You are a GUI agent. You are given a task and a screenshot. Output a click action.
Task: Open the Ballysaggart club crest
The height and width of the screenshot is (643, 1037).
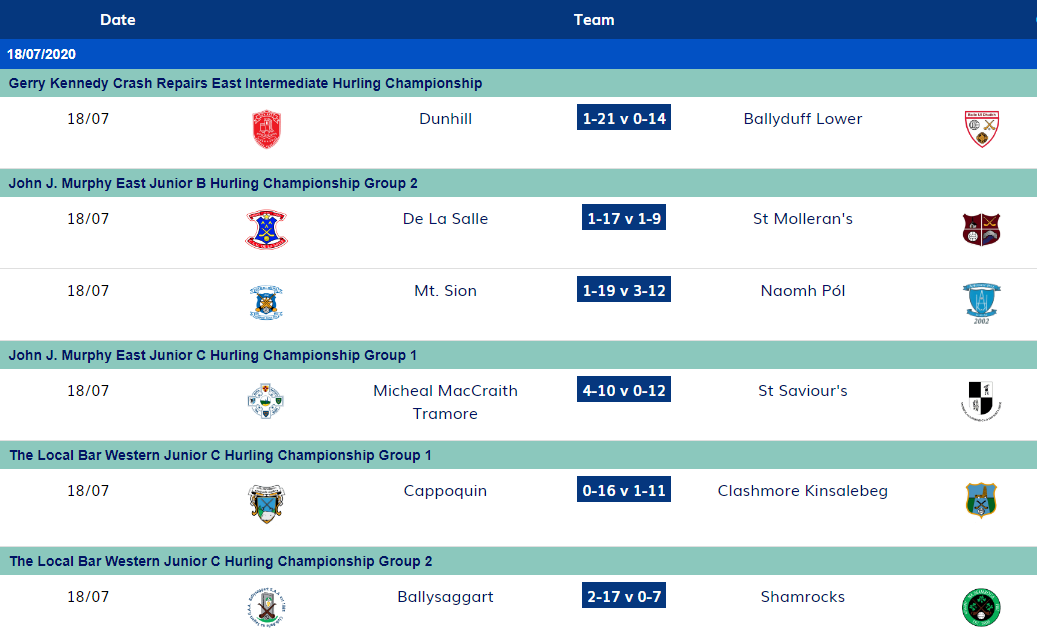(x=266, y=606)
